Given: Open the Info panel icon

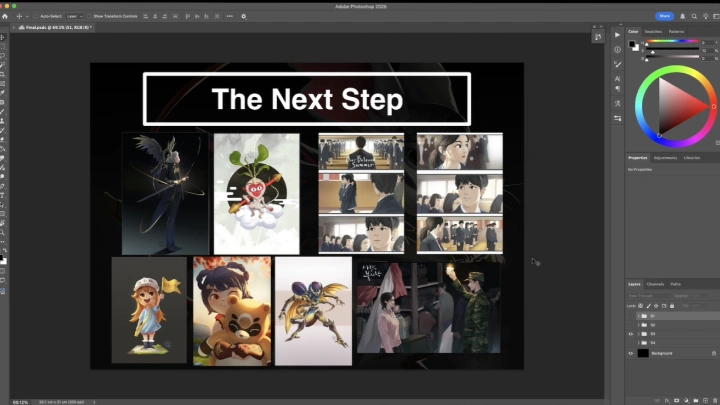Looking at the screenshot, I should pyautogui.click(x=618, y=50).
